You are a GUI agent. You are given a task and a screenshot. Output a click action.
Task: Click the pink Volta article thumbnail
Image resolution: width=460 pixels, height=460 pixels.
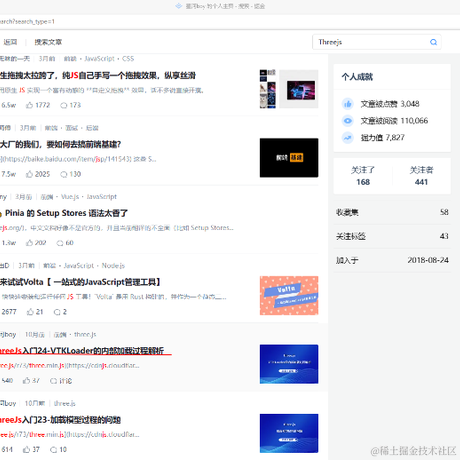coord(289,295)
